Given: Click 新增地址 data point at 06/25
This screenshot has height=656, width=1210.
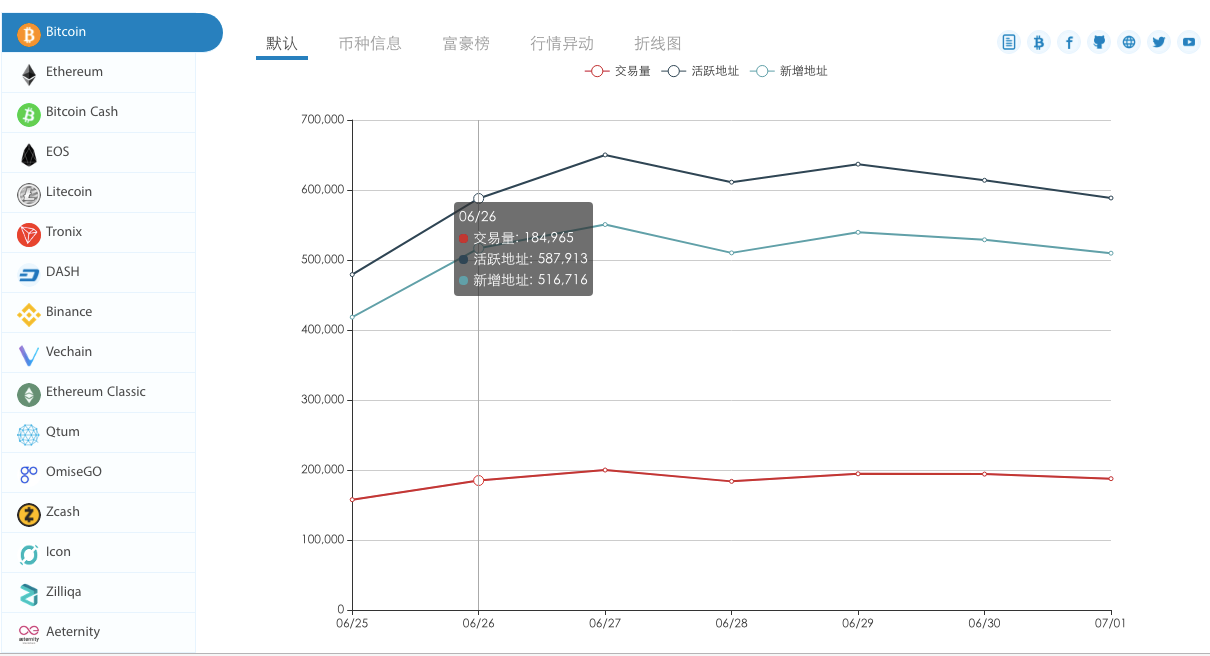Looking at the screenshot, I should pyautogui.click(x=352, y=317).
